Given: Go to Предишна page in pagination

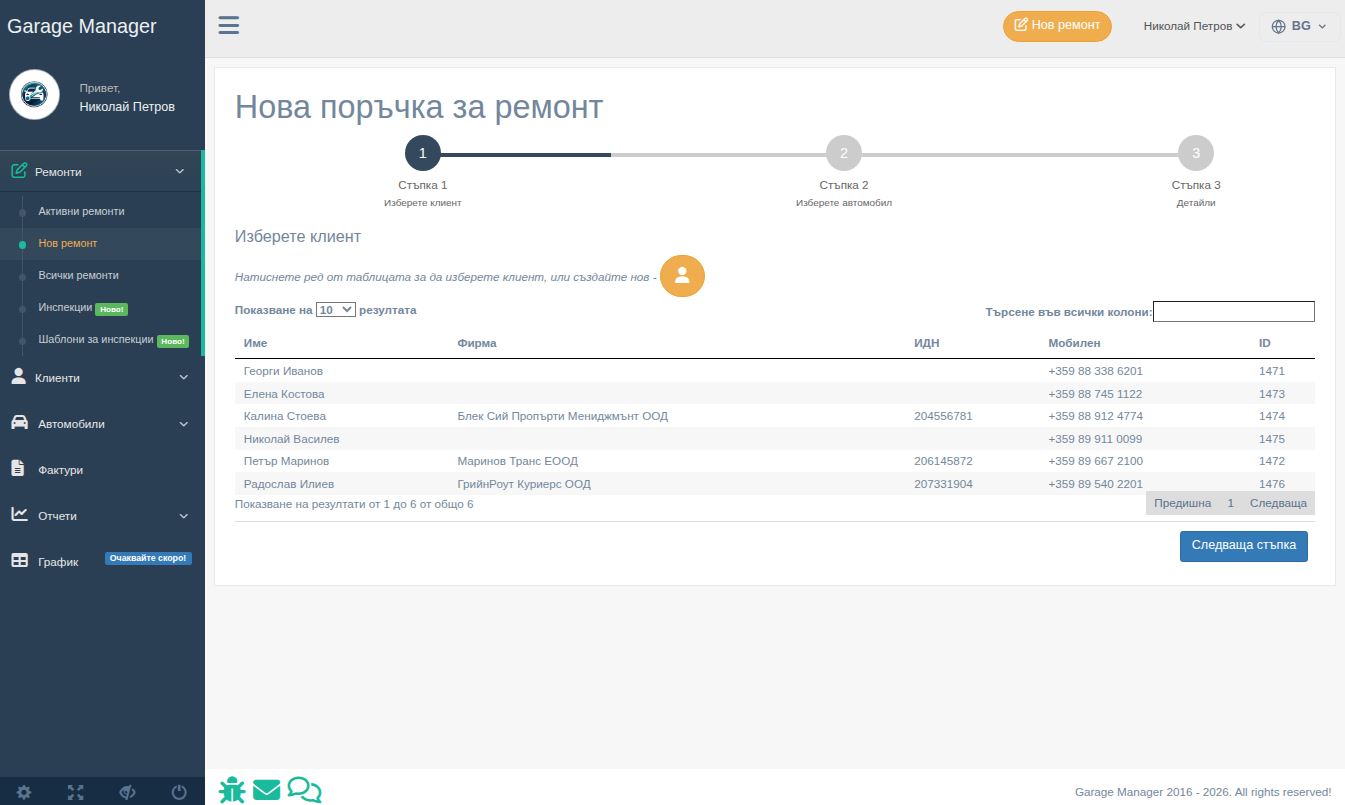Looking at the screenshot, I should (1182, 503).
